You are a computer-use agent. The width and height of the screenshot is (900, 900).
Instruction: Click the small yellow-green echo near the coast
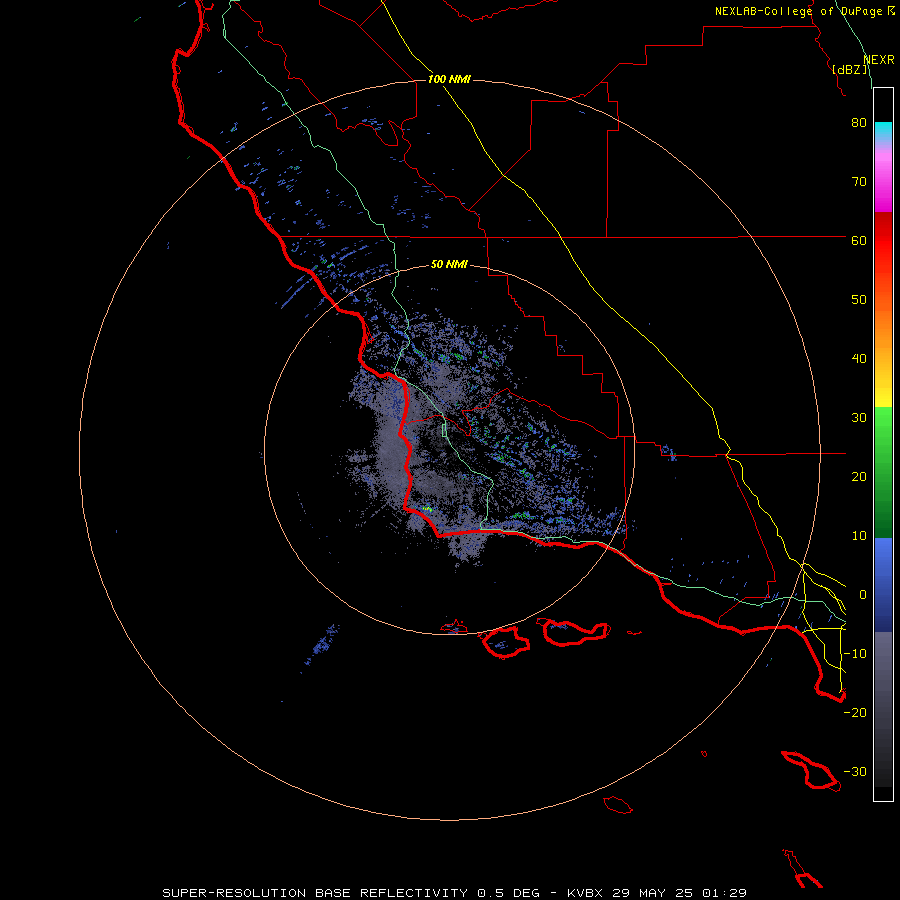coord(426,509)
